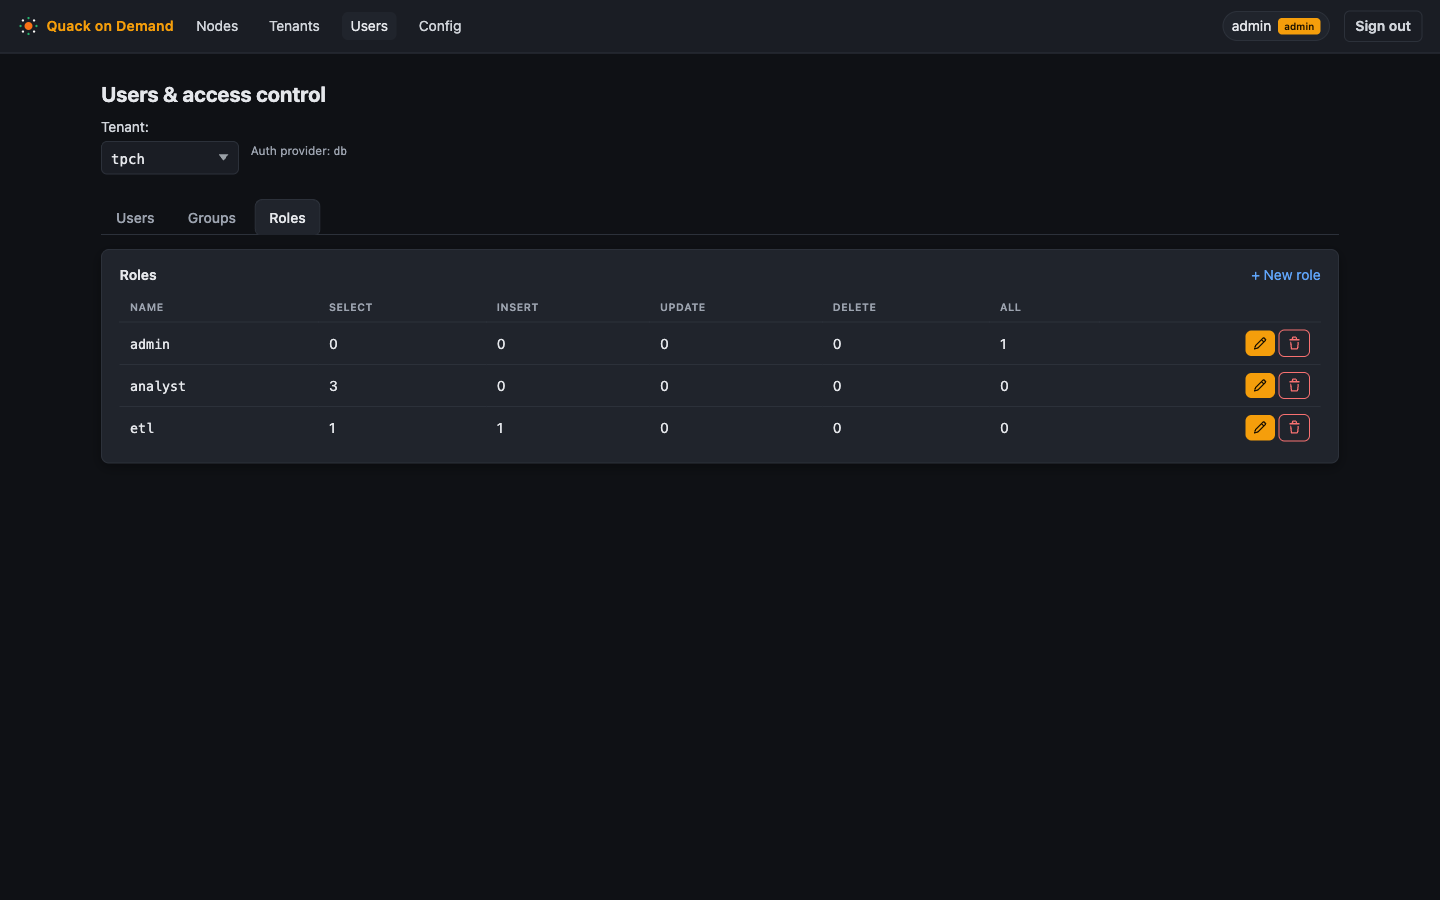This screenshot has width=1440, height=900.
Task: Click the Quack on Demand sun logo icon
Action: coord(28,26)
